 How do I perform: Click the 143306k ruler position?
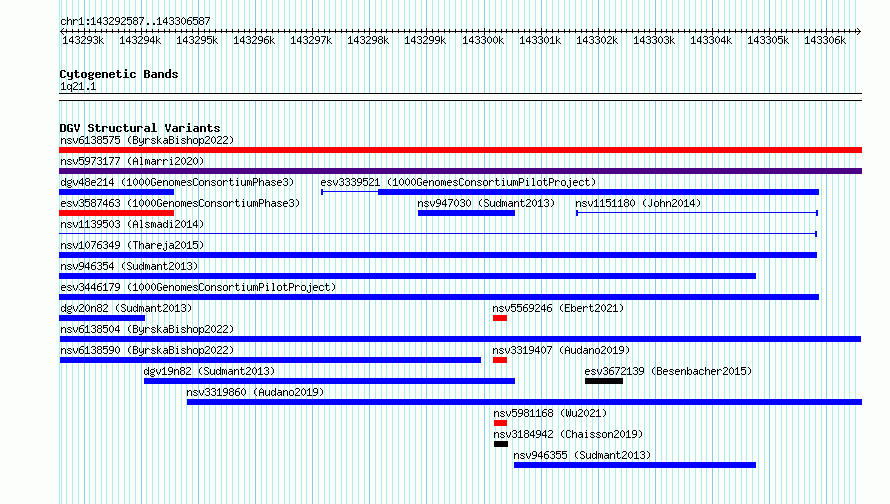[825, 40]
